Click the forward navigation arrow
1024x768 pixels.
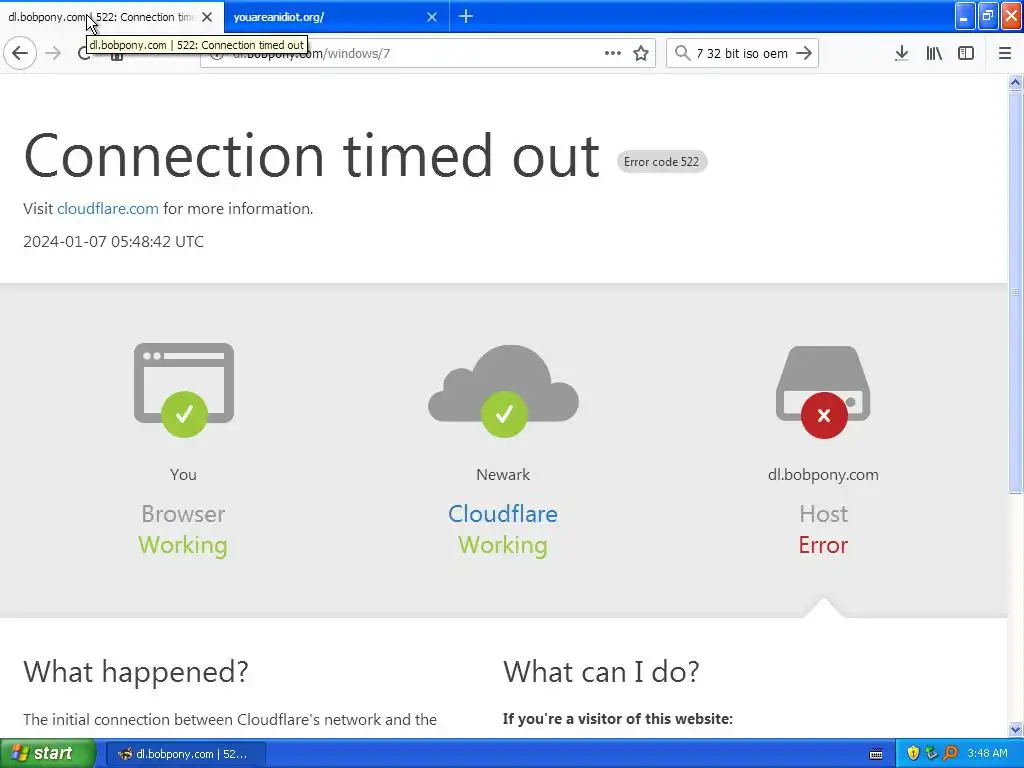(54, 53)
